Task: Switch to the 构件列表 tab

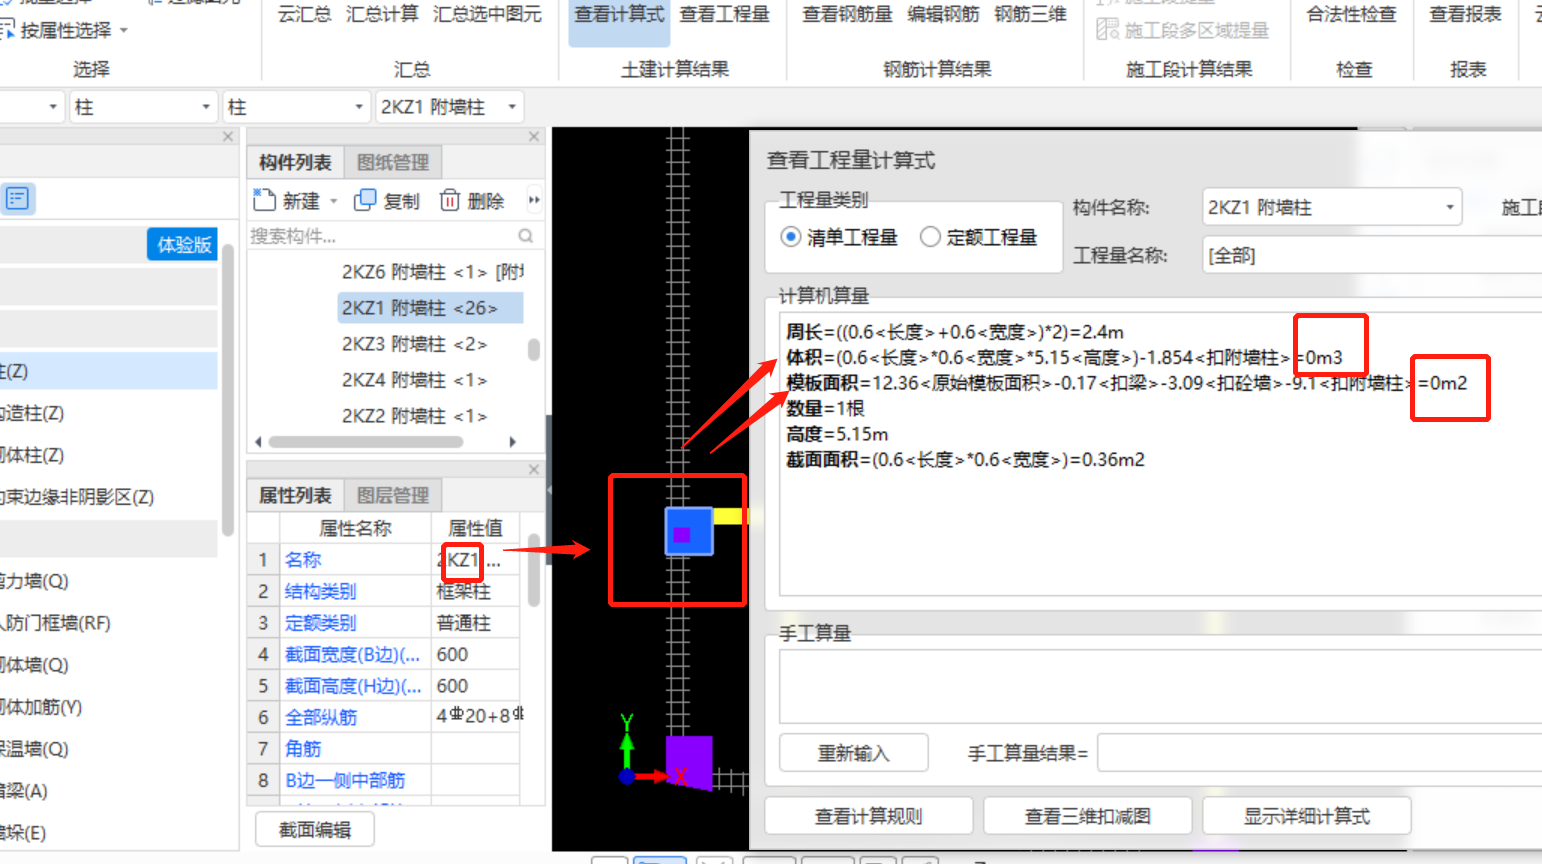Action: click(x=295, y=162)
